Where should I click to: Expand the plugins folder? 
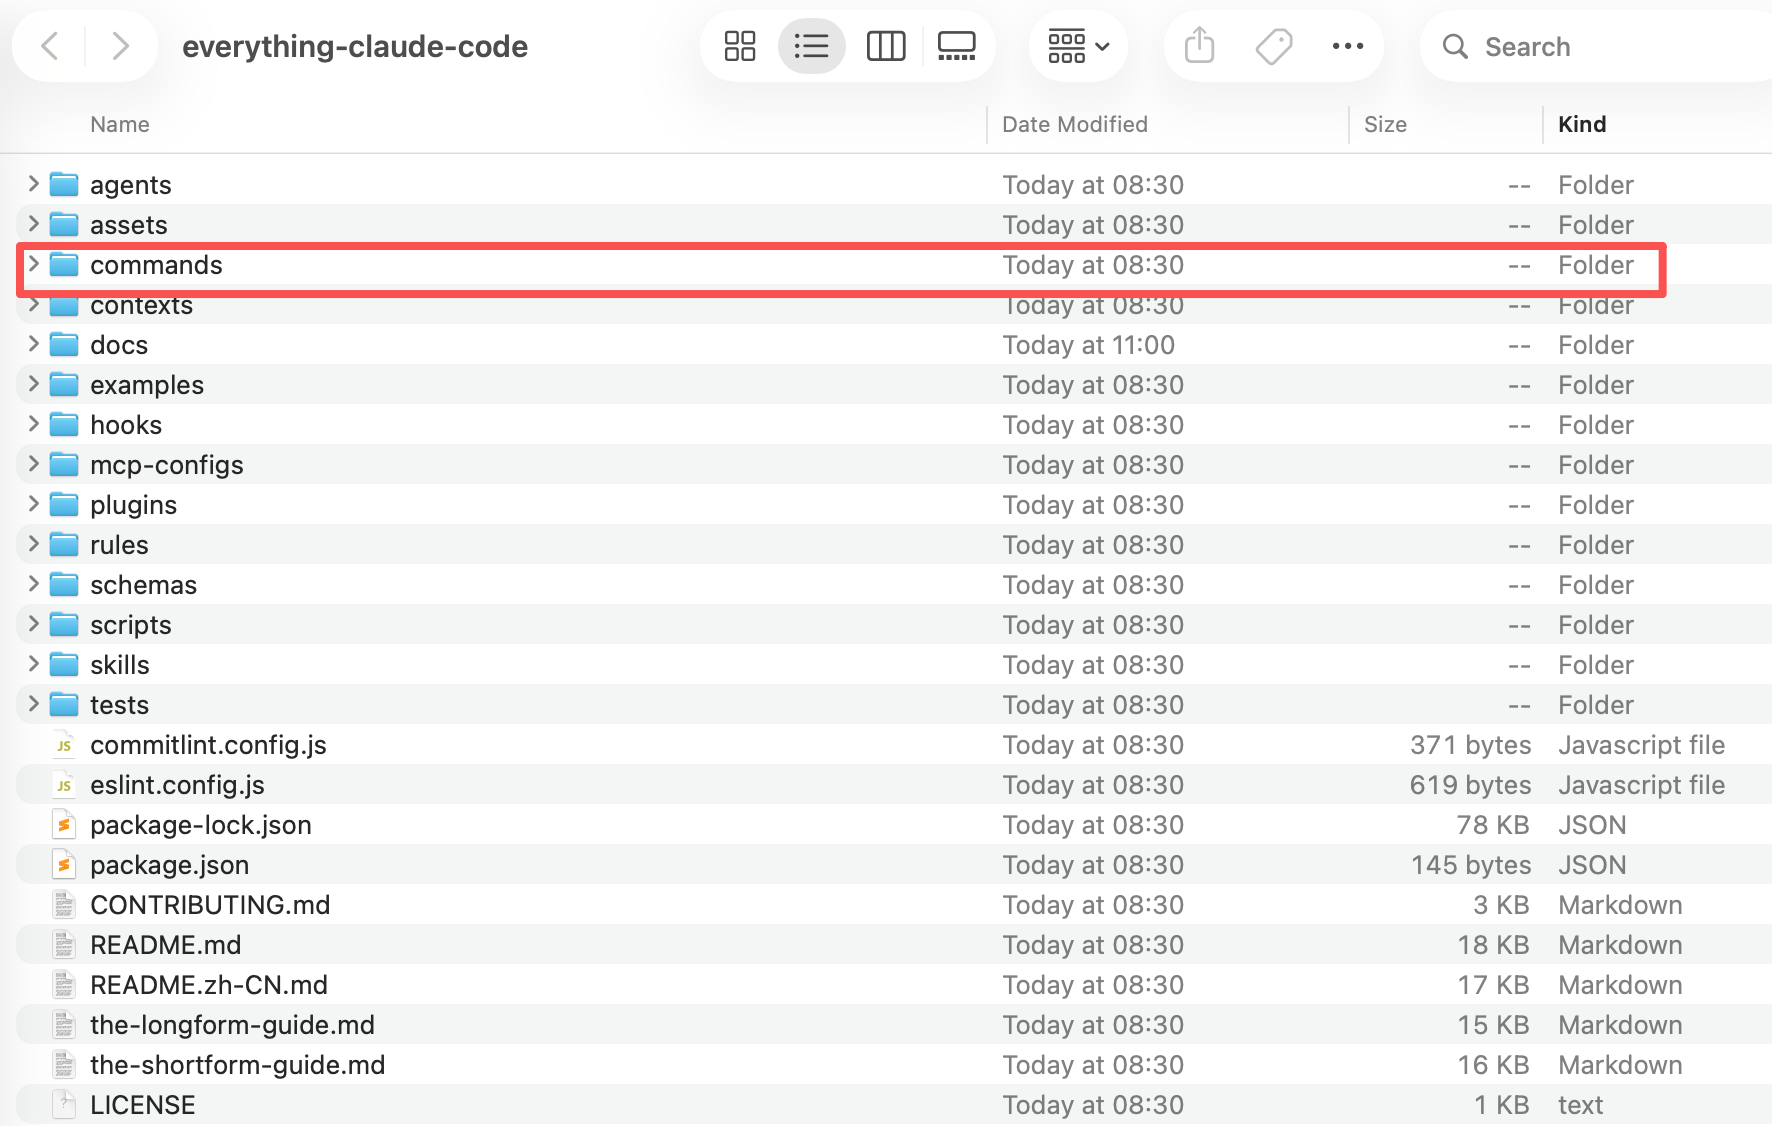[x=33, y=504]
